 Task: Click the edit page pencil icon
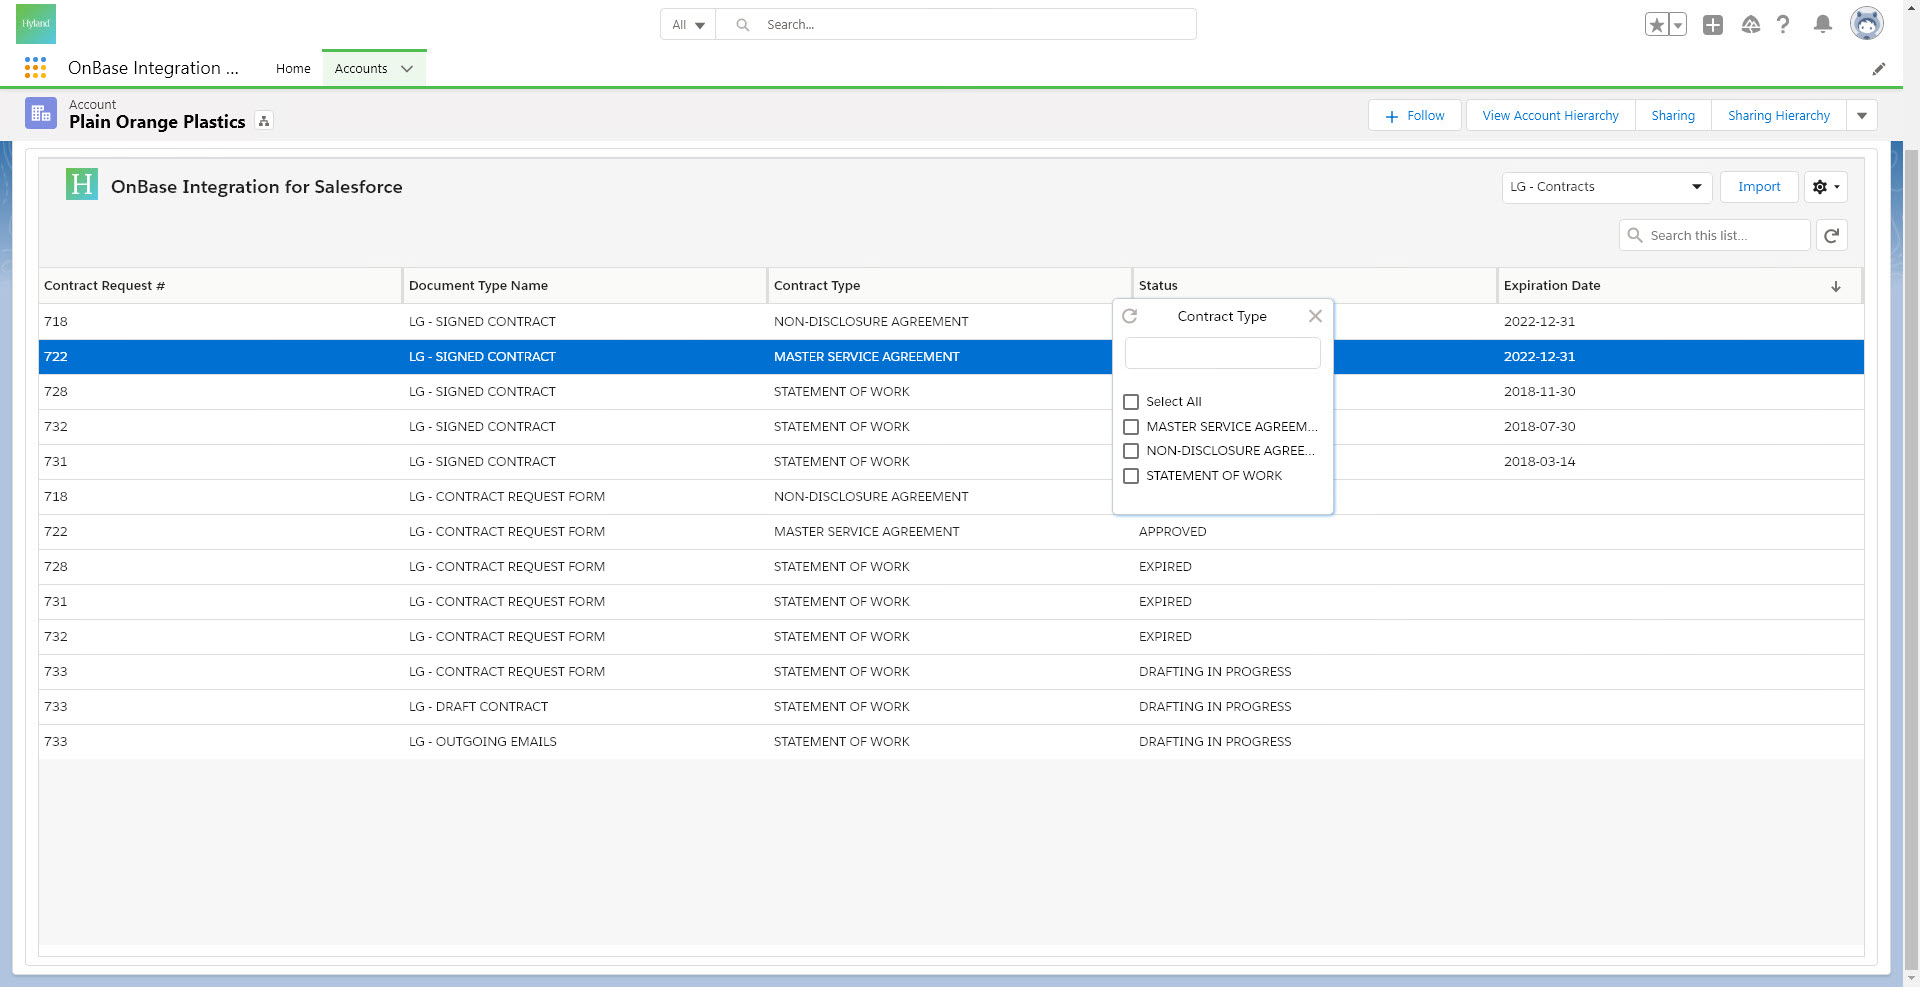pyautogui.click(x=1879, y=69)
